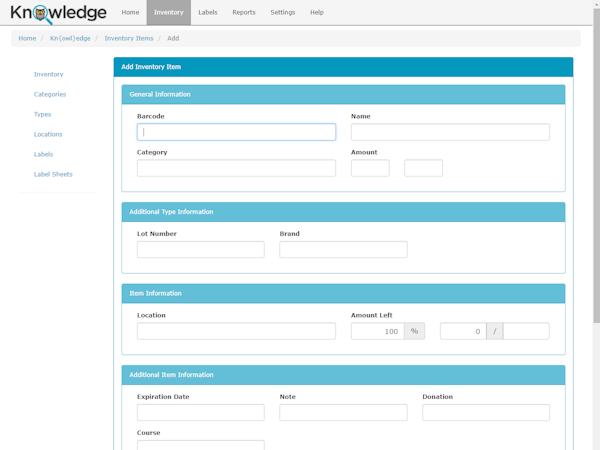Click the Additional Type Information header

pos(344,212)
